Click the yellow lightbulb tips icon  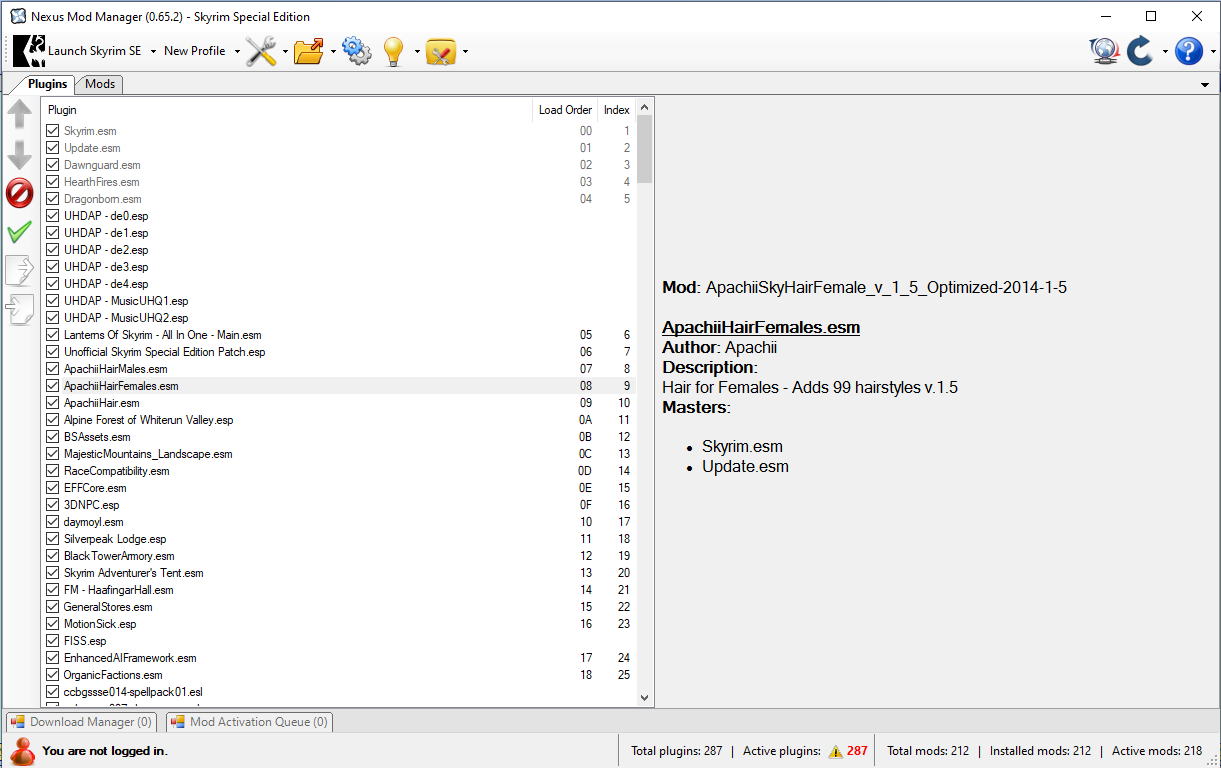(394, 51)
